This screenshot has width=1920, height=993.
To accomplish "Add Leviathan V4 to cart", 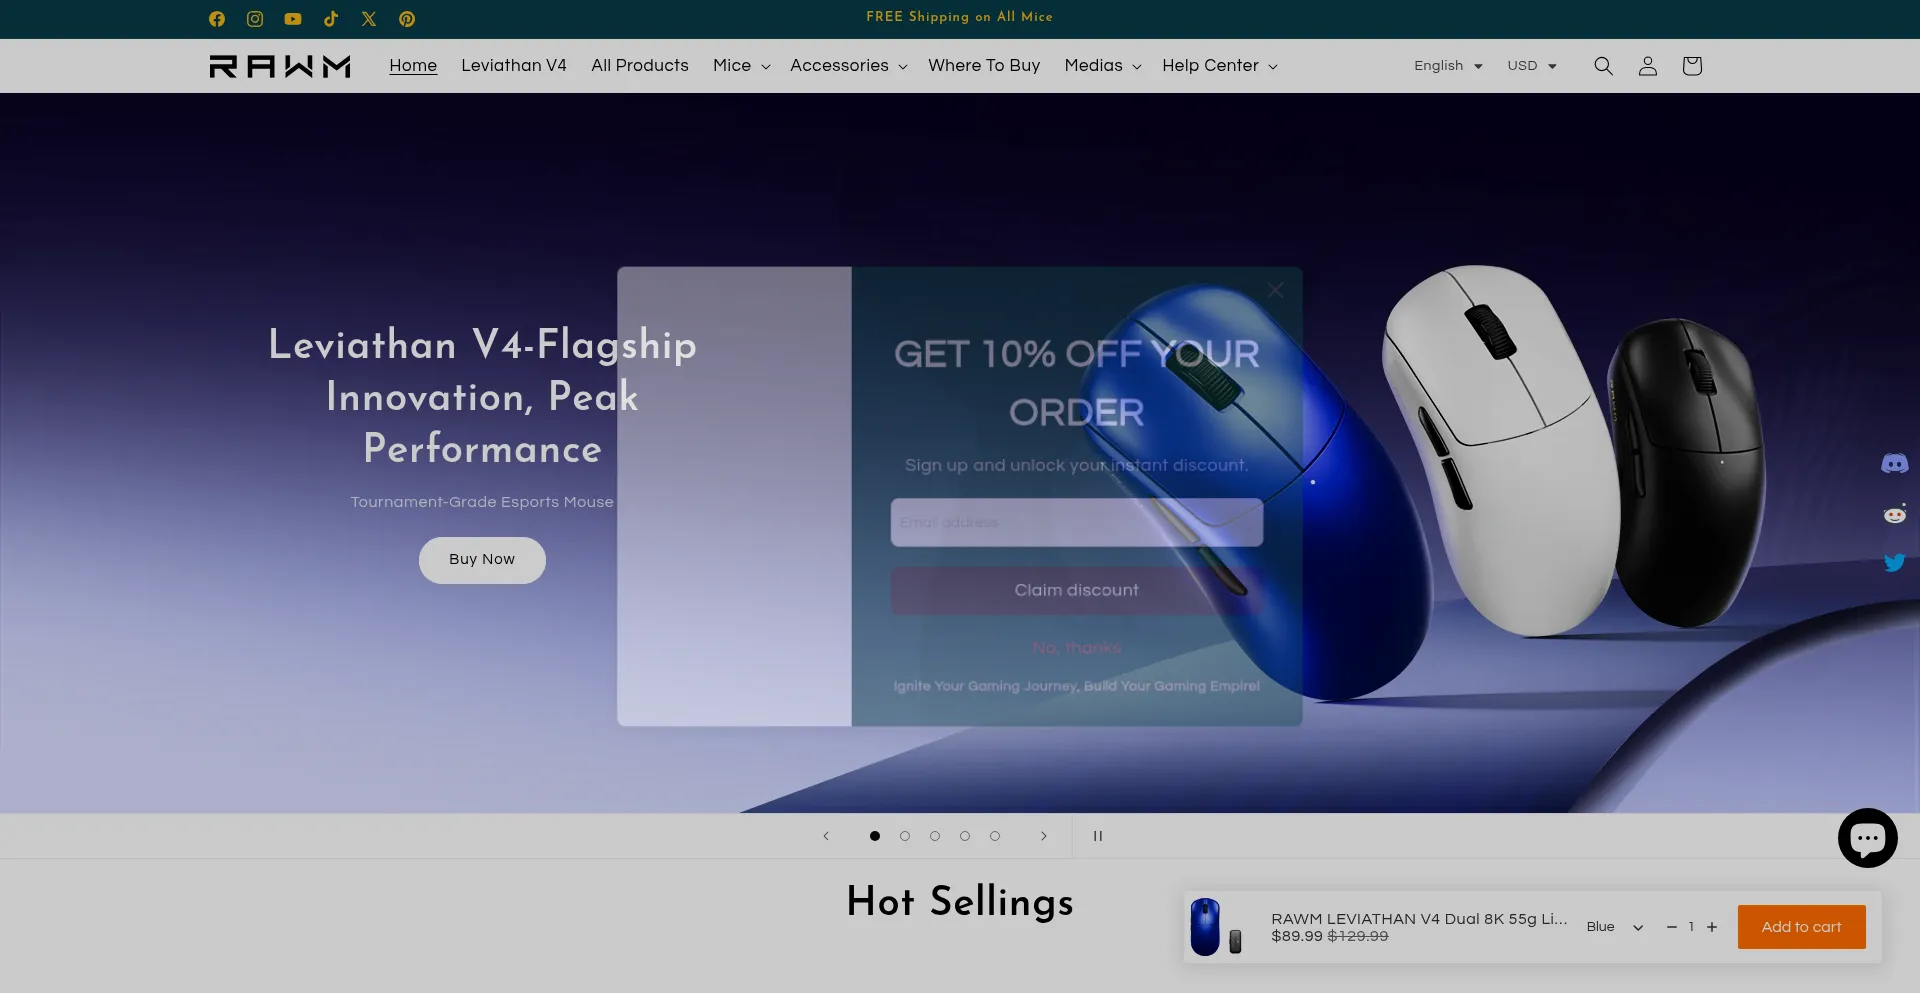I will [x=1801, y=927].
